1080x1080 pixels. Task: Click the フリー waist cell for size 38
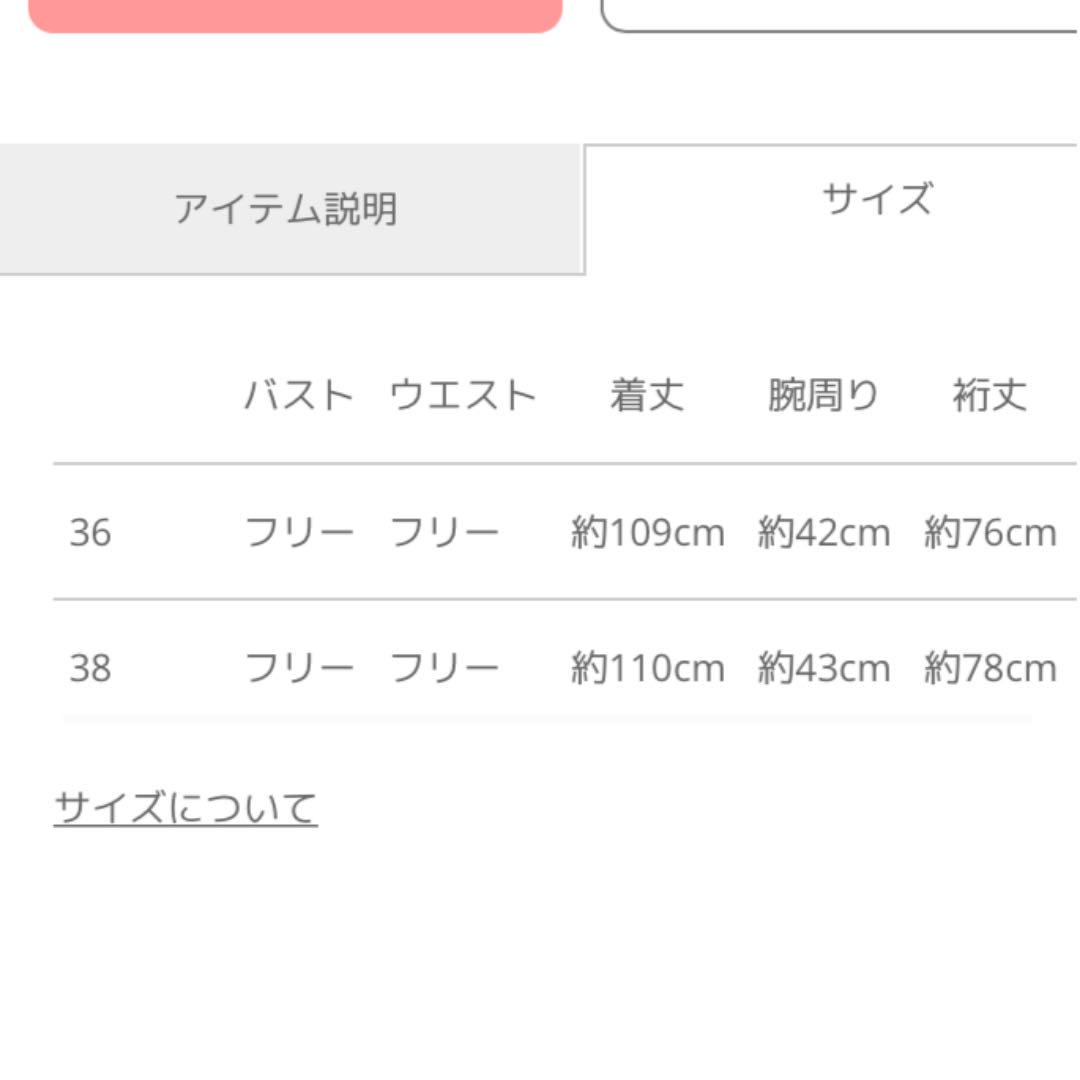click(444, 667)
